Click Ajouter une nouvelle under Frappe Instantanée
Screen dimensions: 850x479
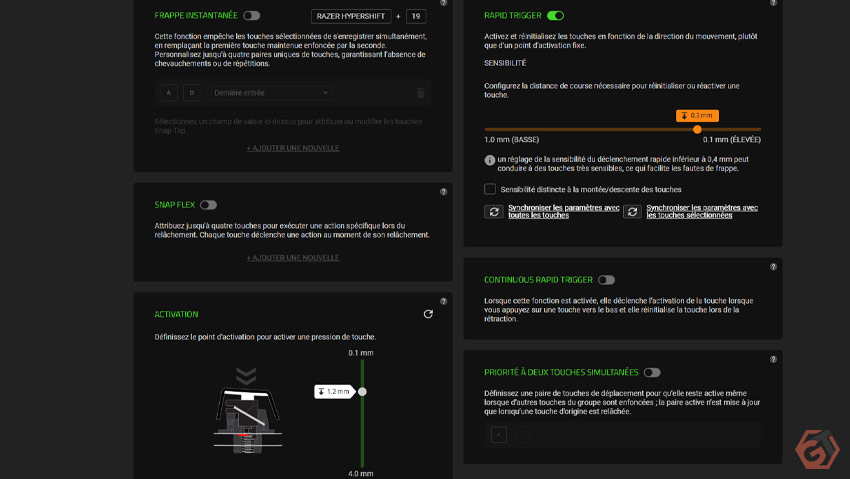pyautogui.click(x=293, y=148)
